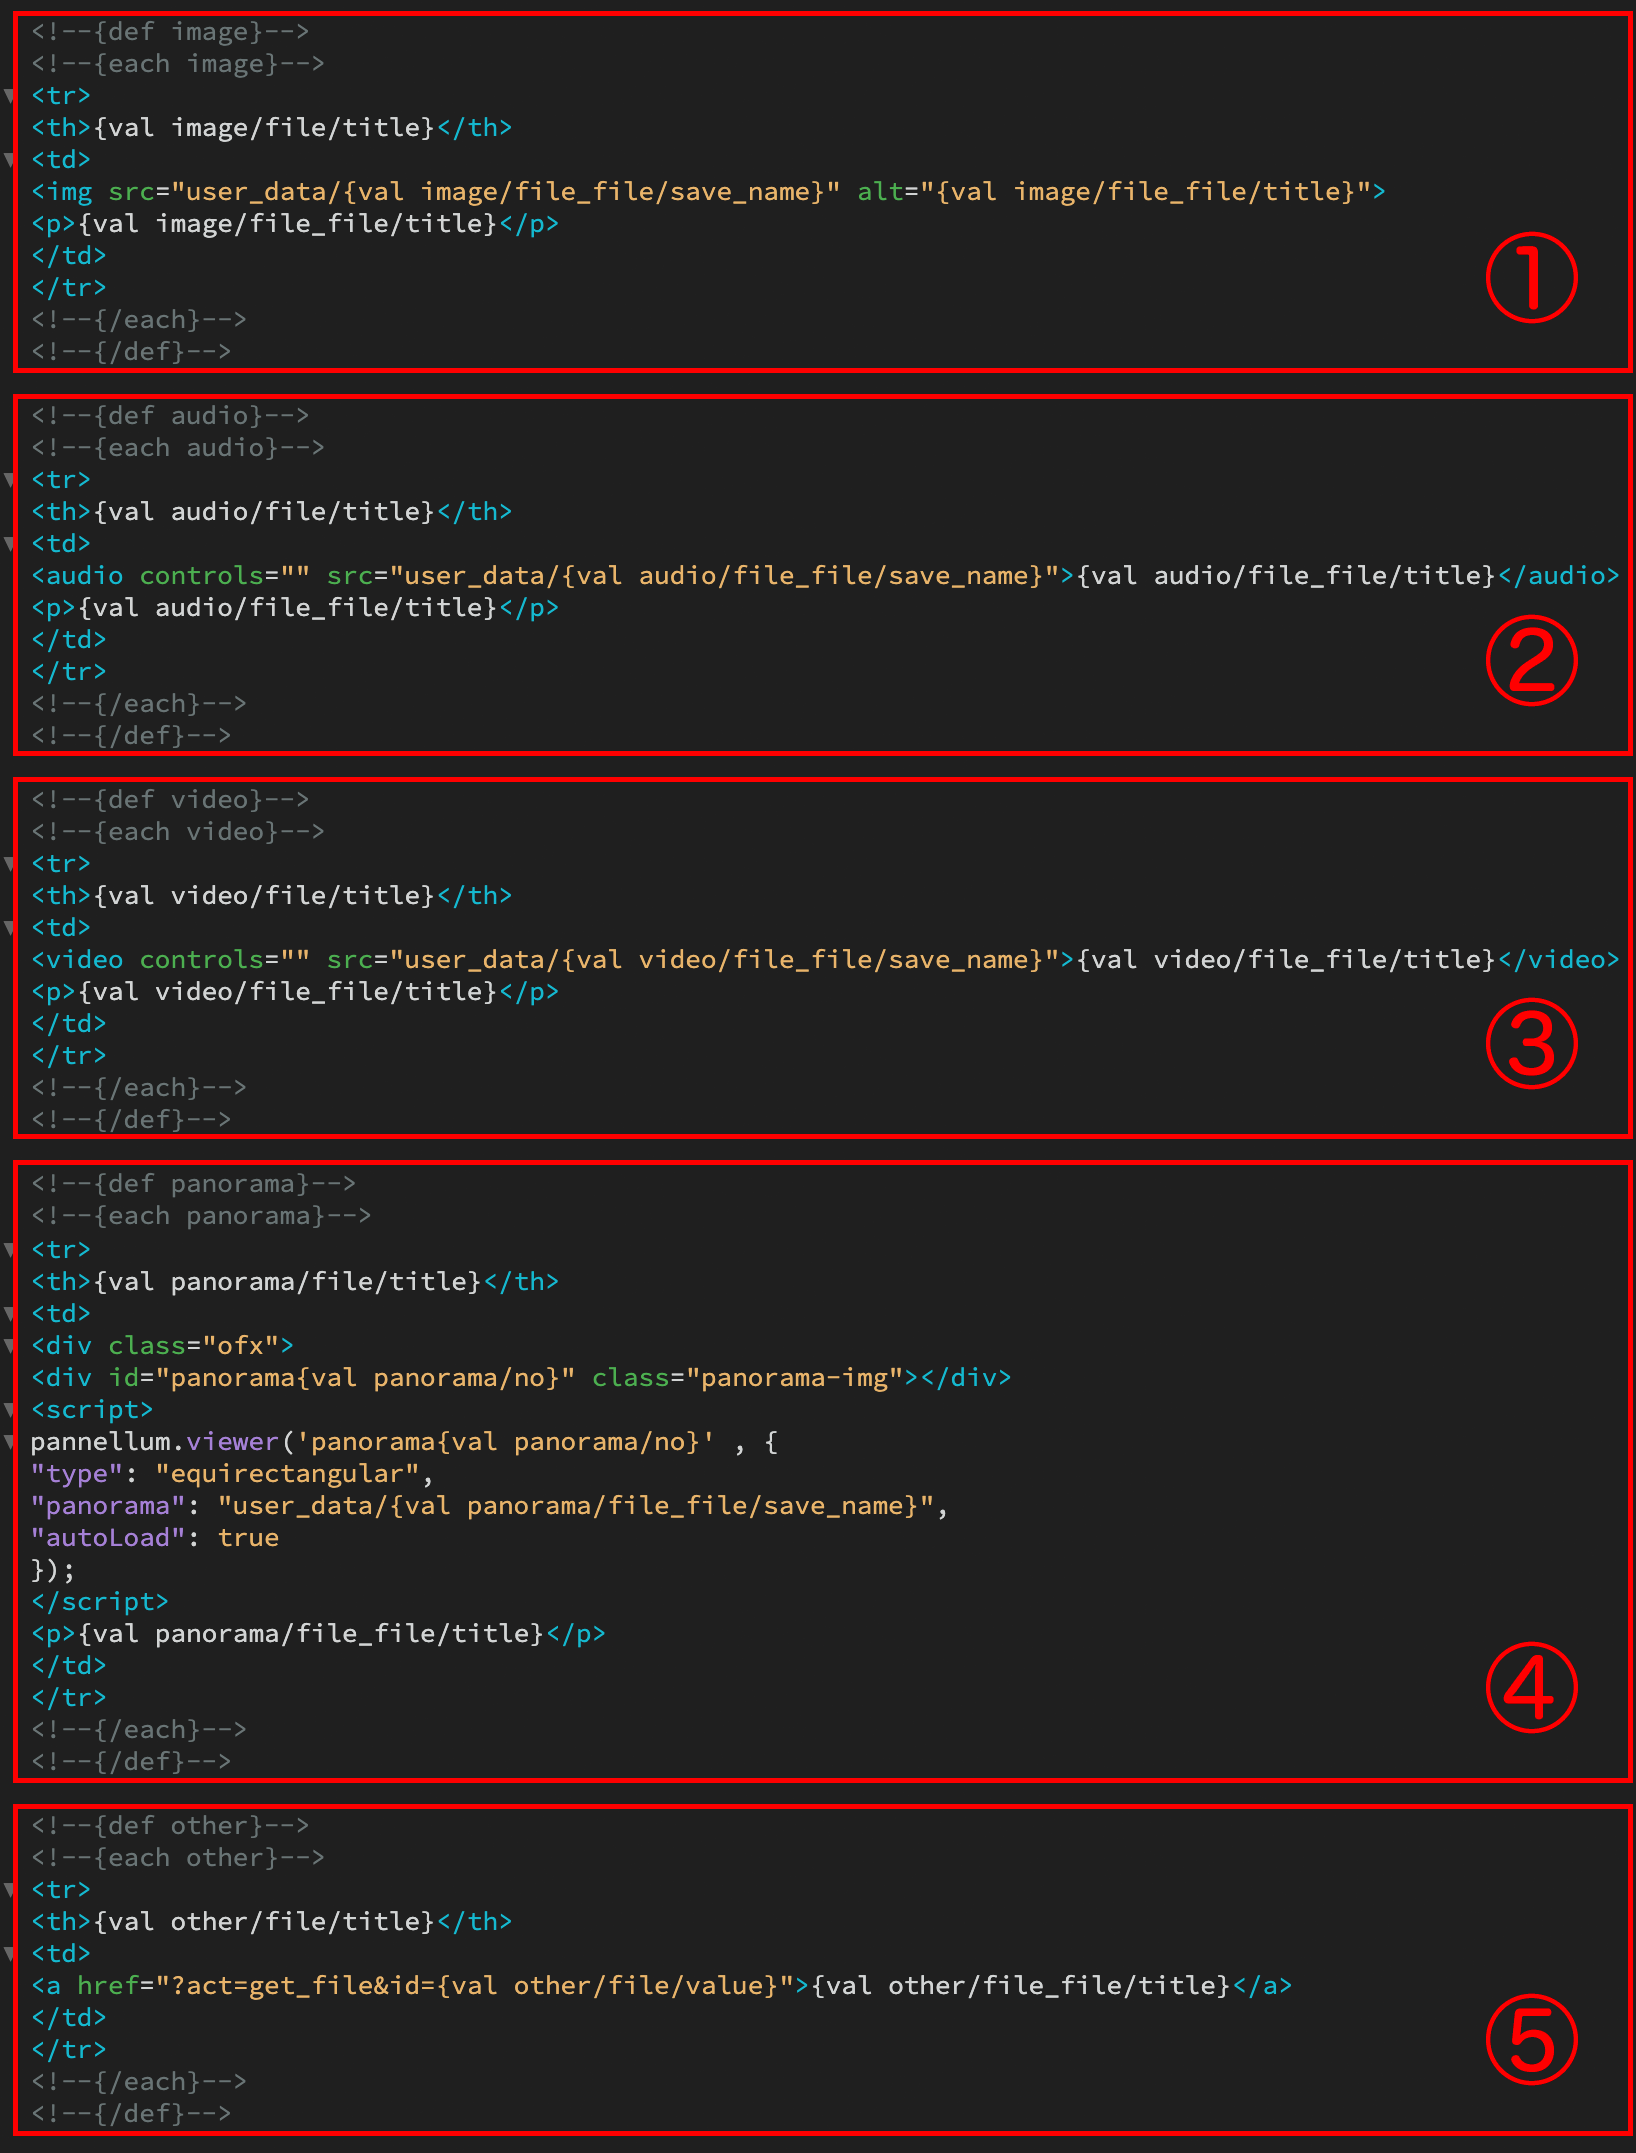Click the "</script>" closing tag line
The image size is (1636, 2153).
pos(100,1602)
